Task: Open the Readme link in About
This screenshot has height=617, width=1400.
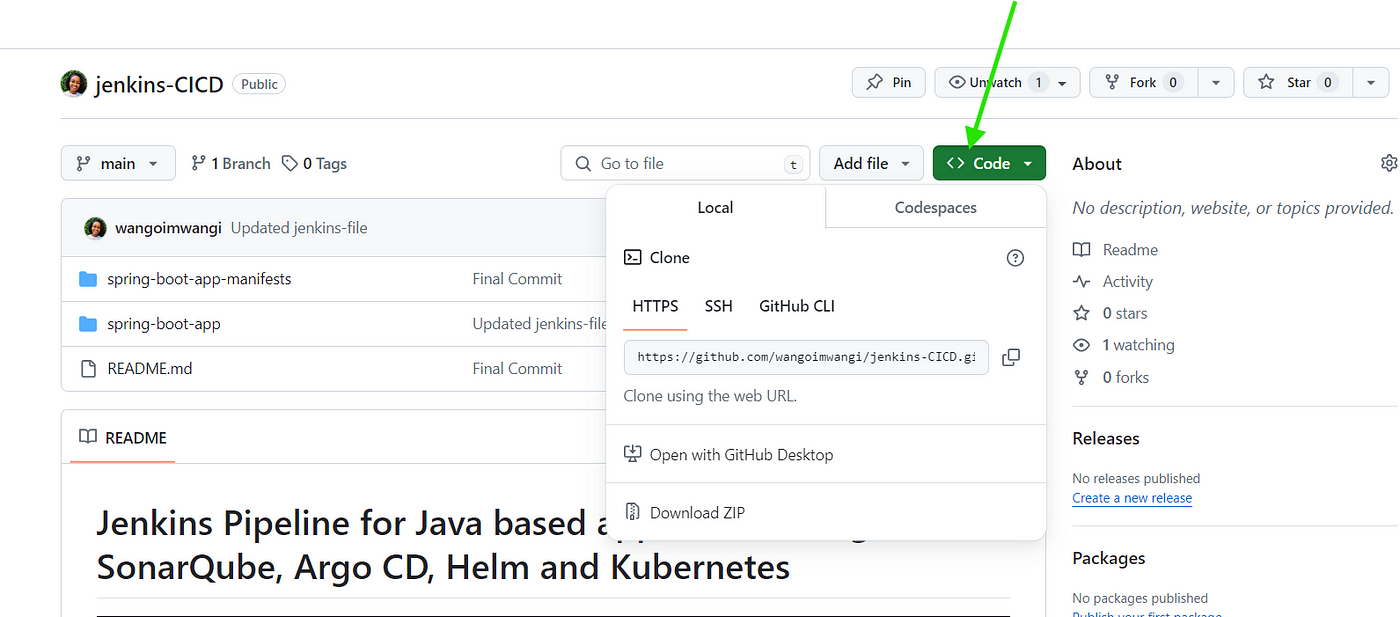Action: pyautogui.click(x=1130, y=249)
